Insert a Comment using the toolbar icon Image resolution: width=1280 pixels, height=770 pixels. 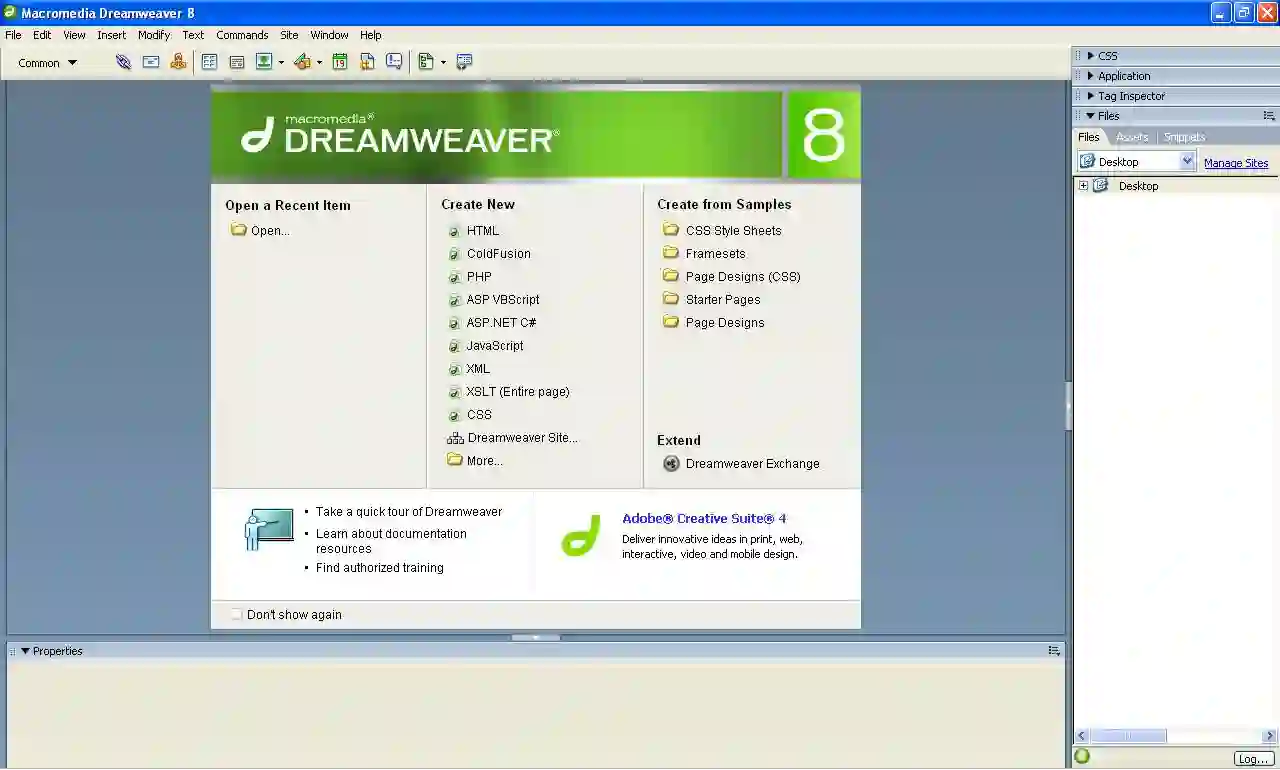tap(394, 62)
